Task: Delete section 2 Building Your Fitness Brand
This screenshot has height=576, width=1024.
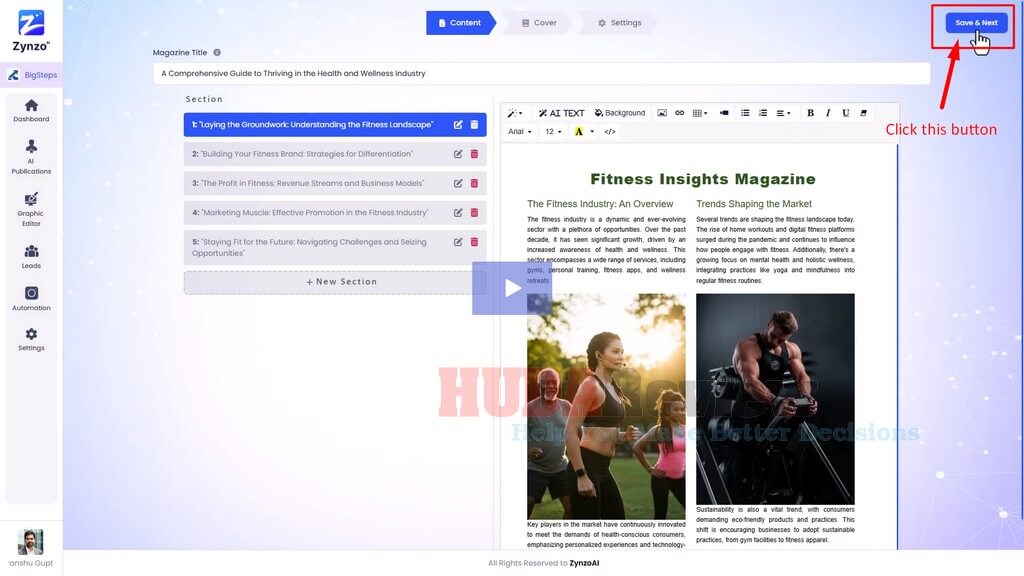Action: tap(474, 154)
